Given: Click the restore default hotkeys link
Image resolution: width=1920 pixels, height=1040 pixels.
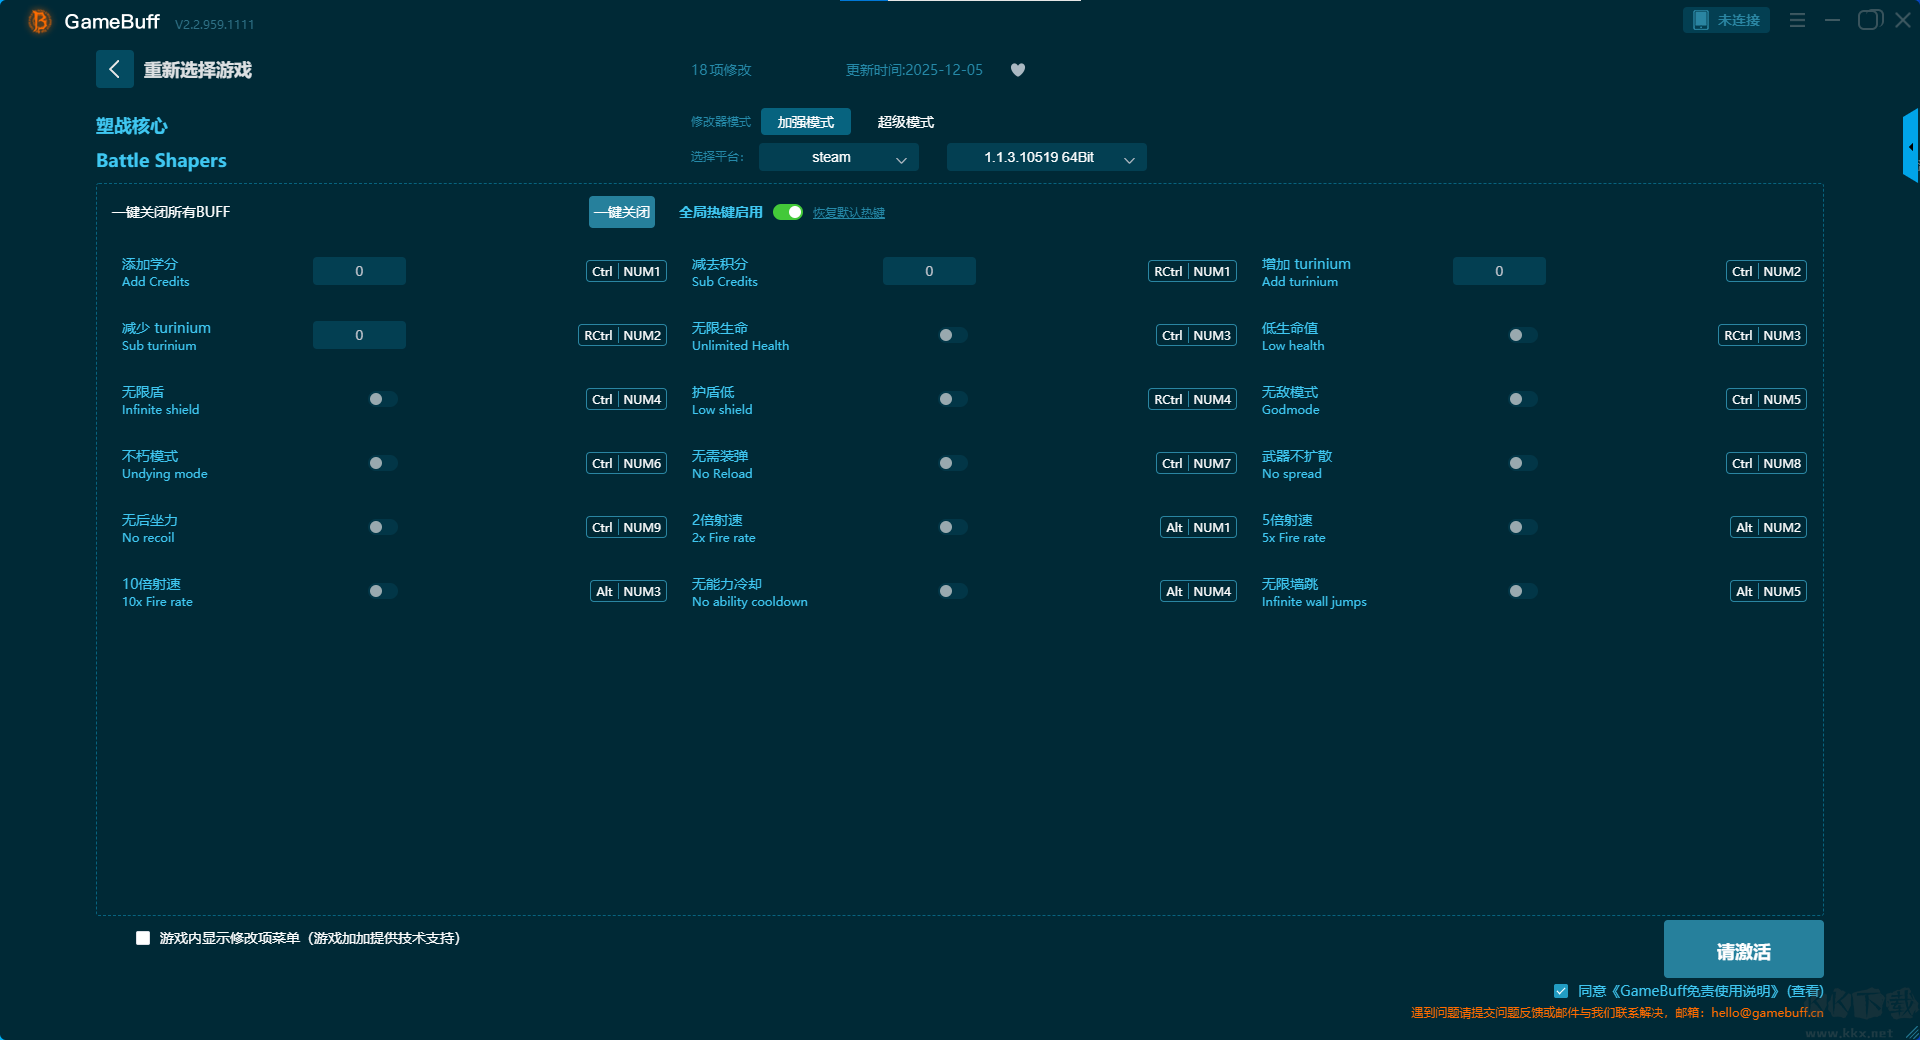Looking at the screenshot, I should click(x=848, y=213).
